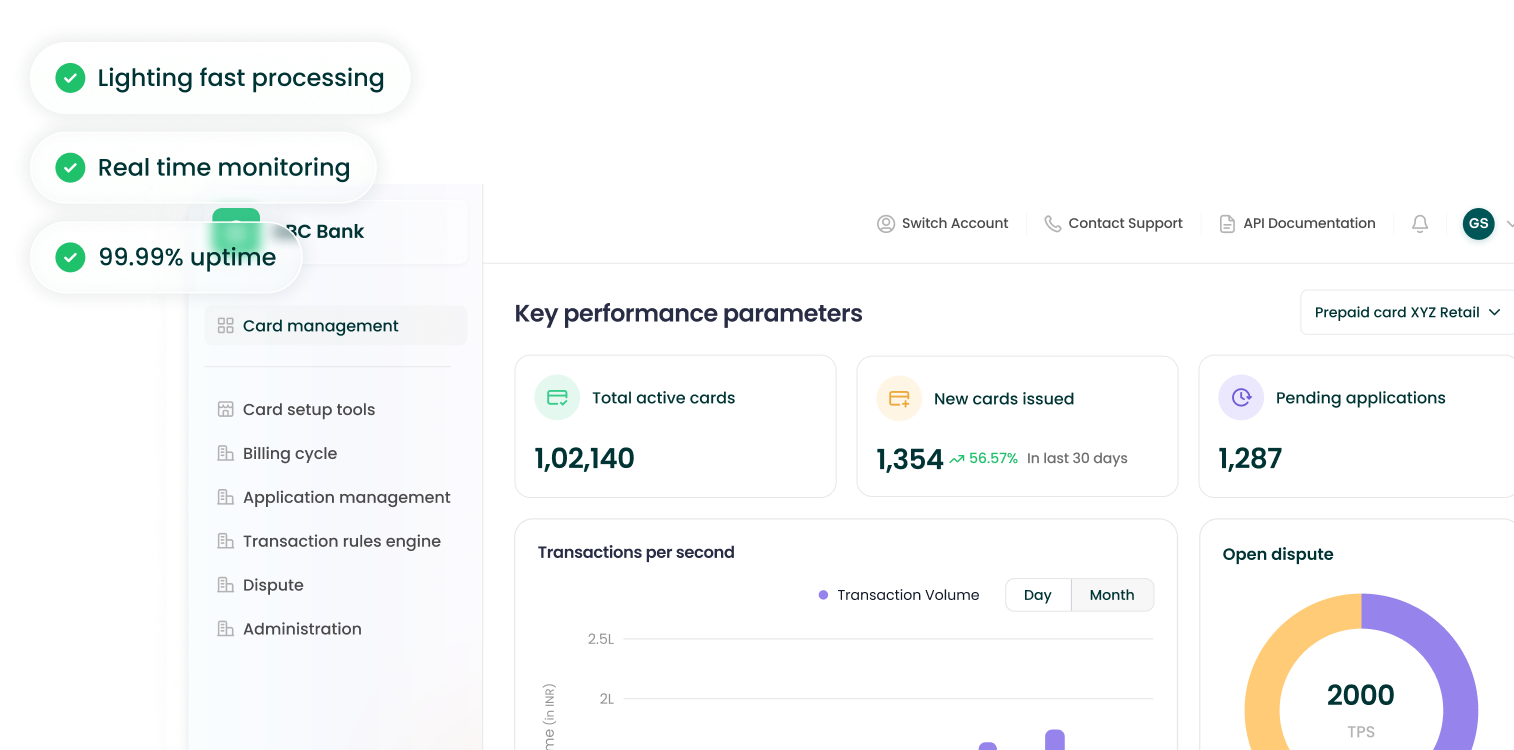The image size is (1514, 750).
Task: Click the "Transactions per second" title
Action: (636, 552)
